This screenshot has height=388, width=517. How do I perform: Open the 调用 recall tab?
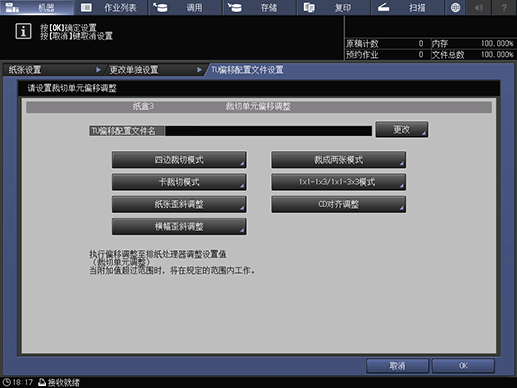185,7
